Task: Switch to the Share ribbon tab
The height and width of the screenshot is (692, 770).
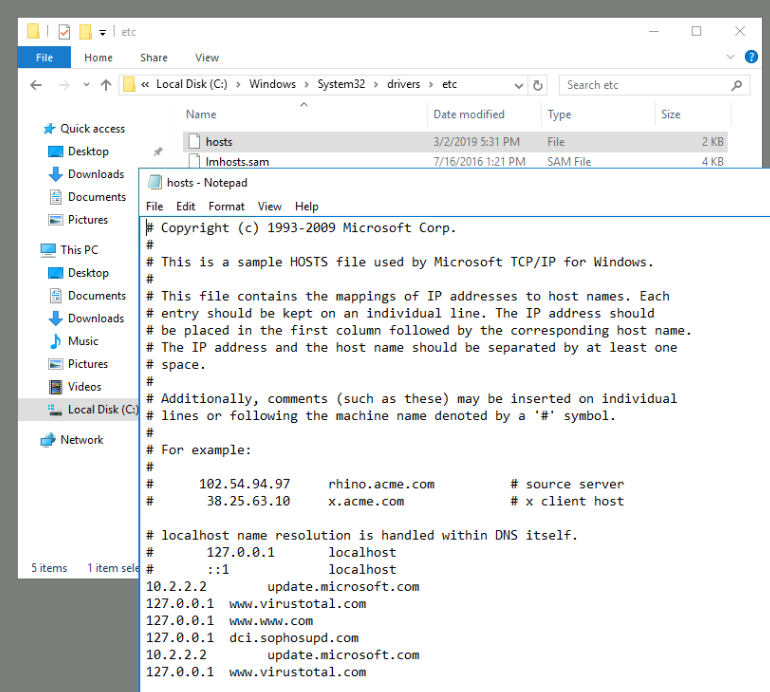Action: point(154,57)
